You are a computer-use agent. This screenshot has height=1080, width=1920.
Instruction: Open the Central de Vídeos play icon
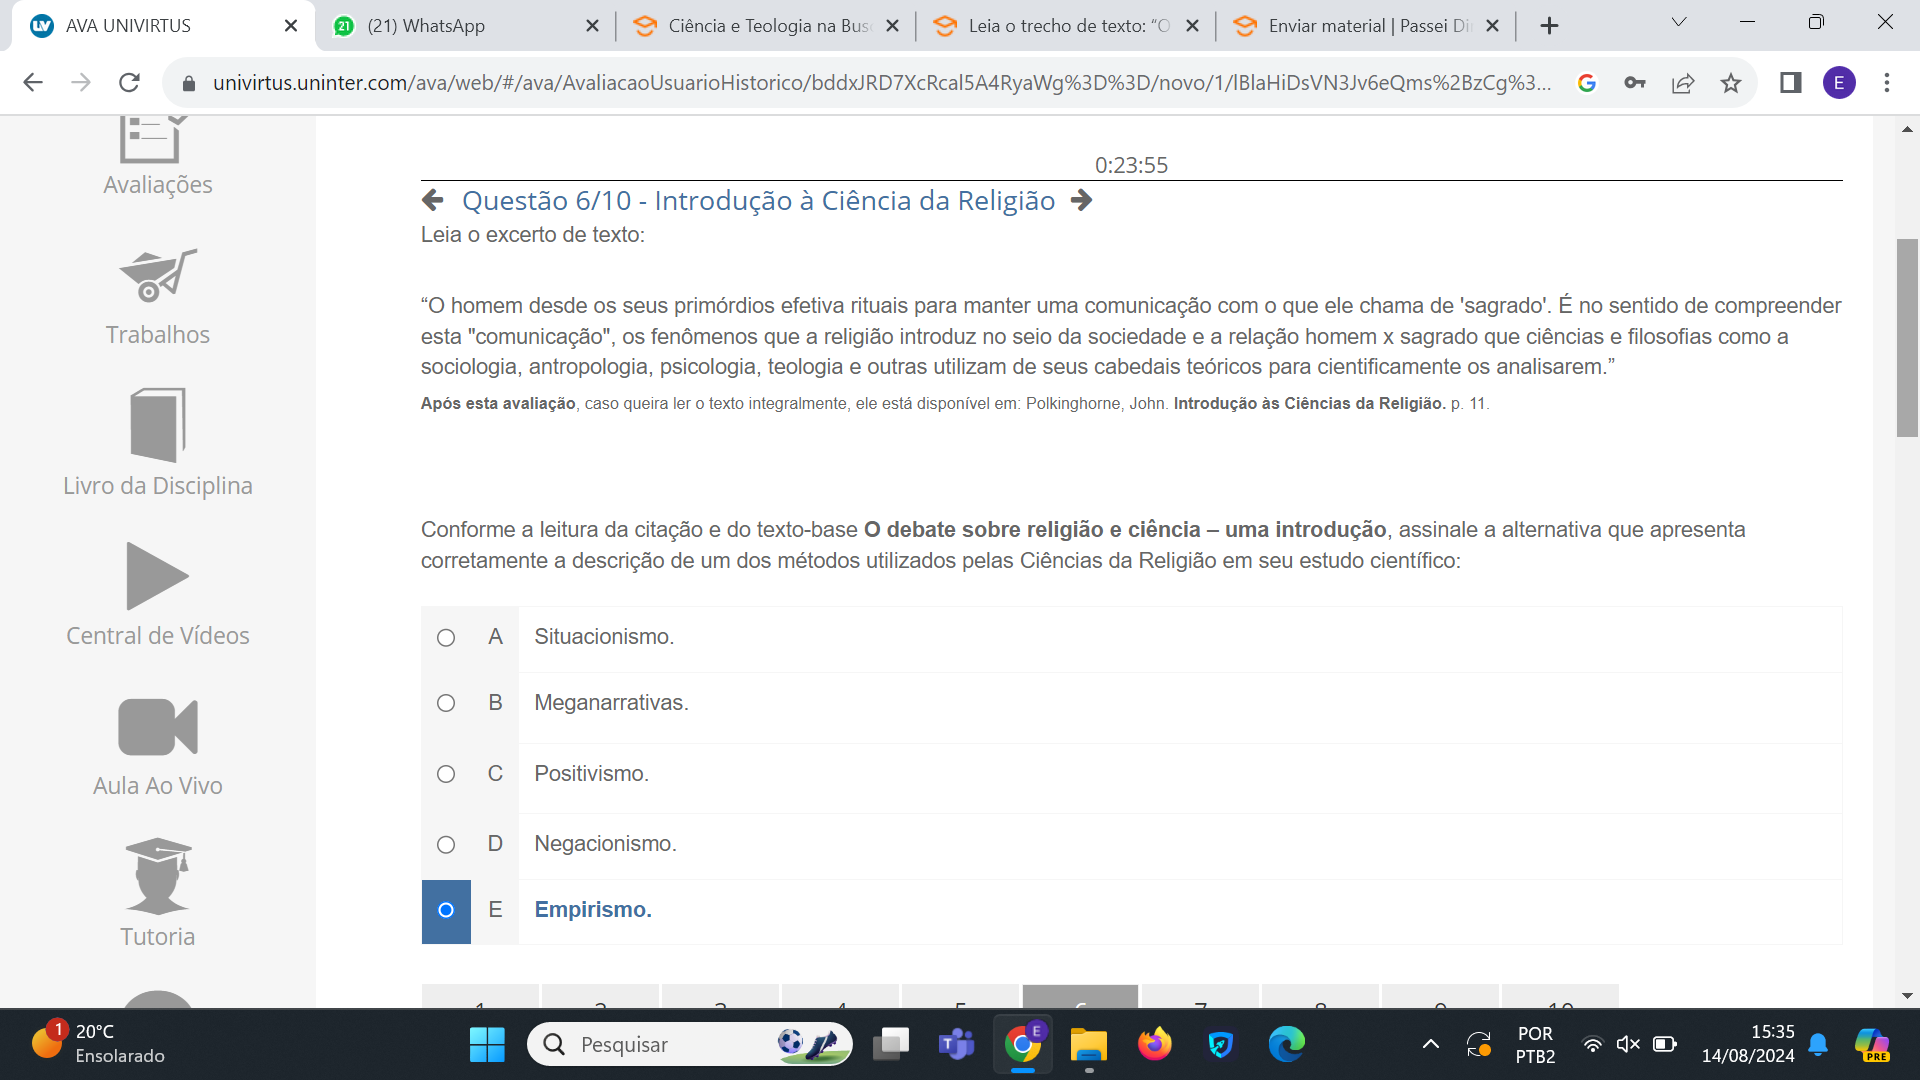pyautogui.click(x=158, y=576)
